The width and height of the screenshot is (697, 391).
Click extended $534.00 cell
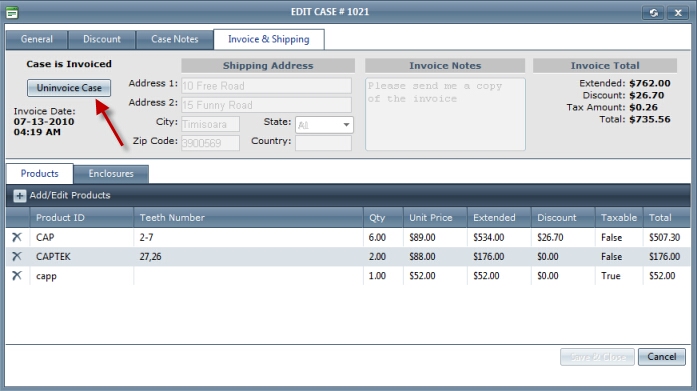[499, 237]
